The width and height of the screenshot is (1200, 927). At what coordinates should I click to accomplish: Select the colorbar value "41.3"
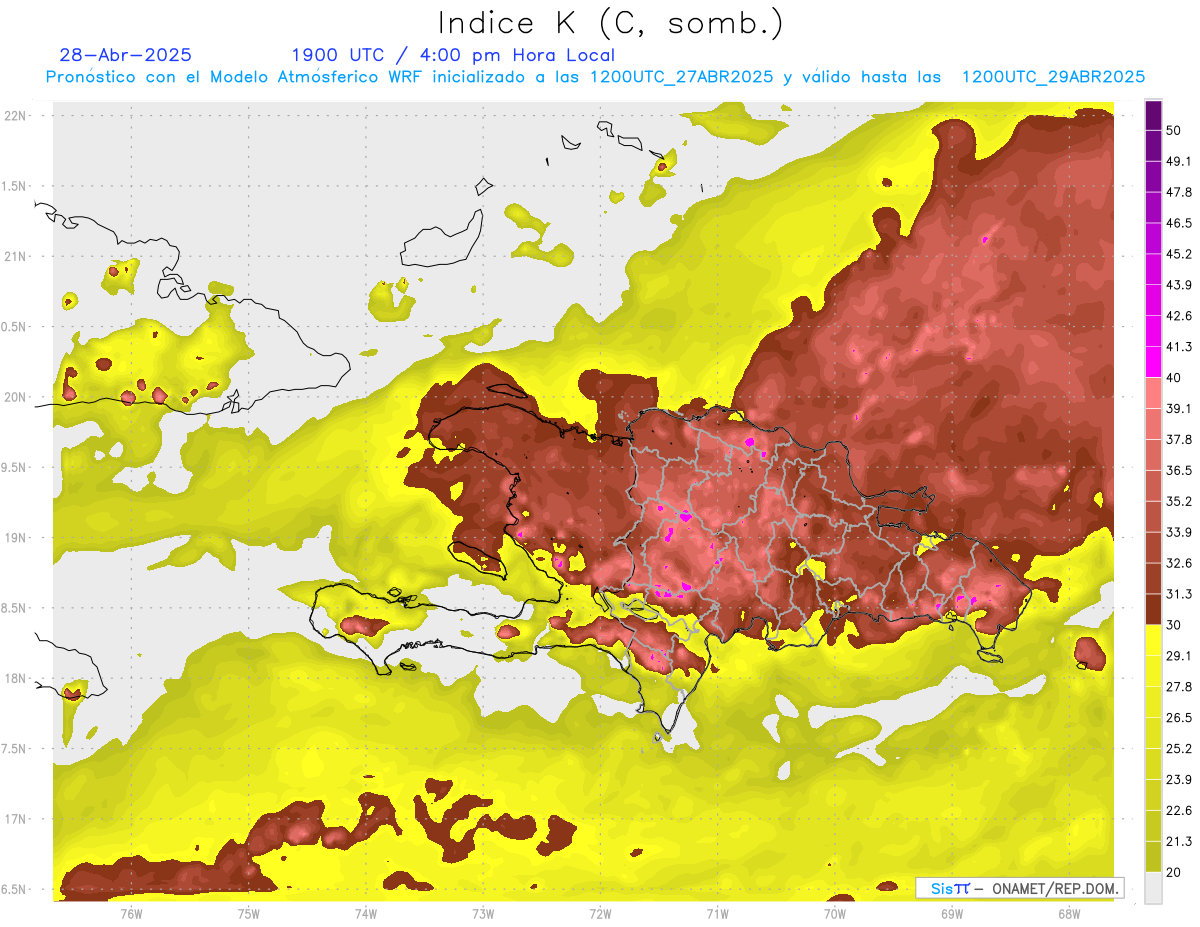(1179, 347)
